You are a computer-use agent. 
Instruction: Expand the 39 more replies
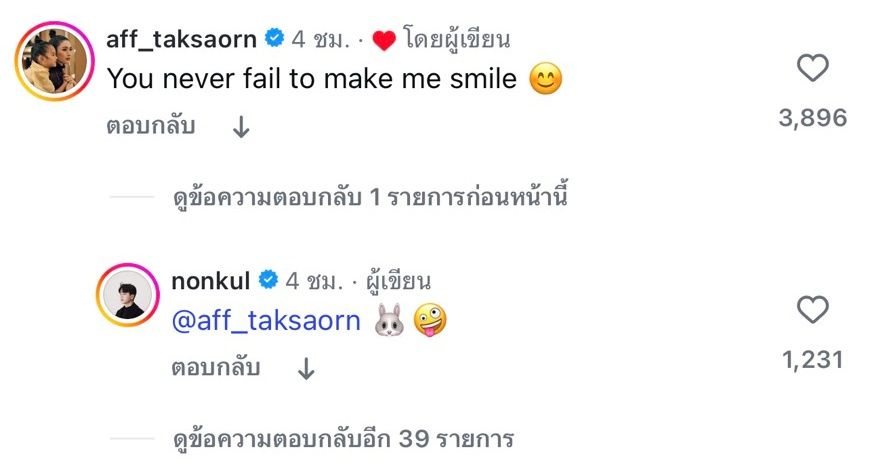tap(341, 439)
